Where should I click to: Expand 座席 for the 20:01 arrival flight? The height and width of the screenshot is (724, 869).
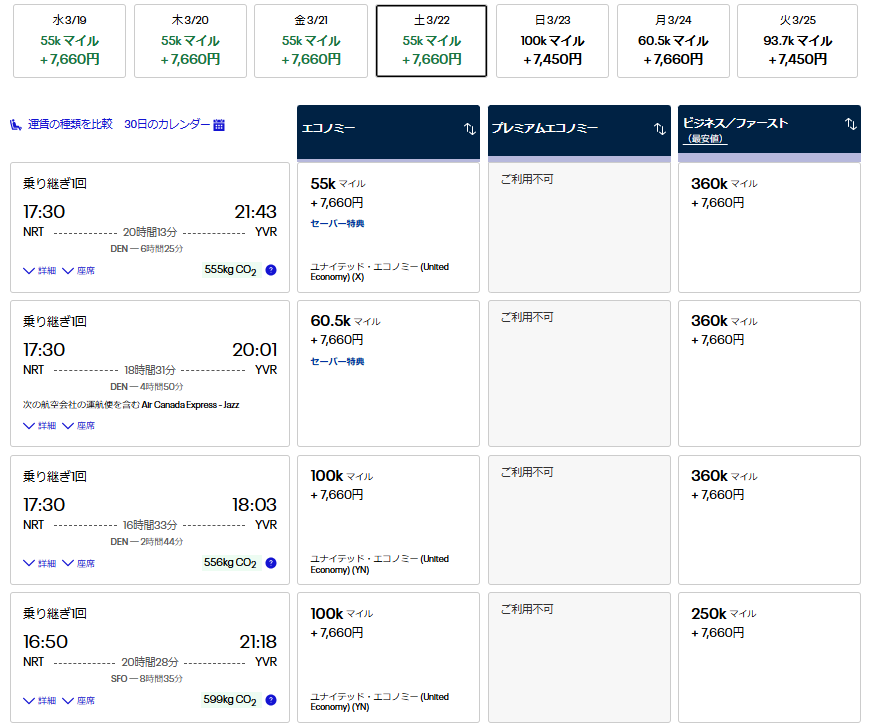[79, 425]
